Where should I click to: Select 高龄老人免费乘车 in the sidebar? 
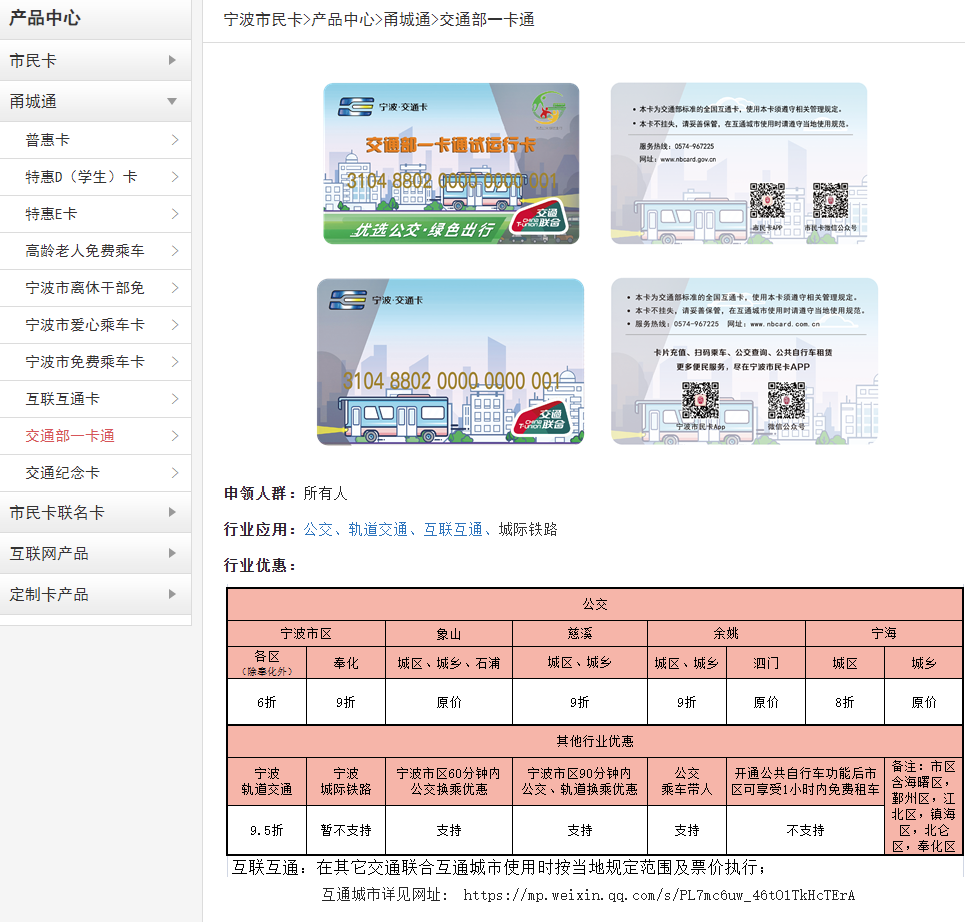(95, 251)
